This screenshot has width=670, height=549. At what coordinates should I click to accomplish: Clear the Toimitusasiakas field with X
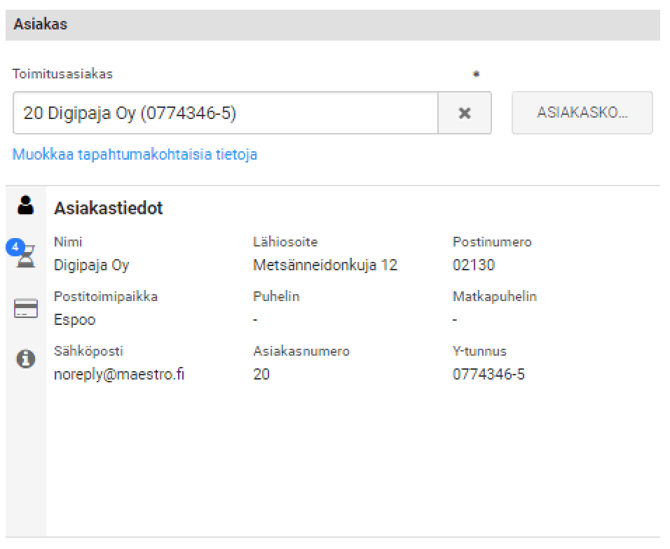tap(464, 113)
